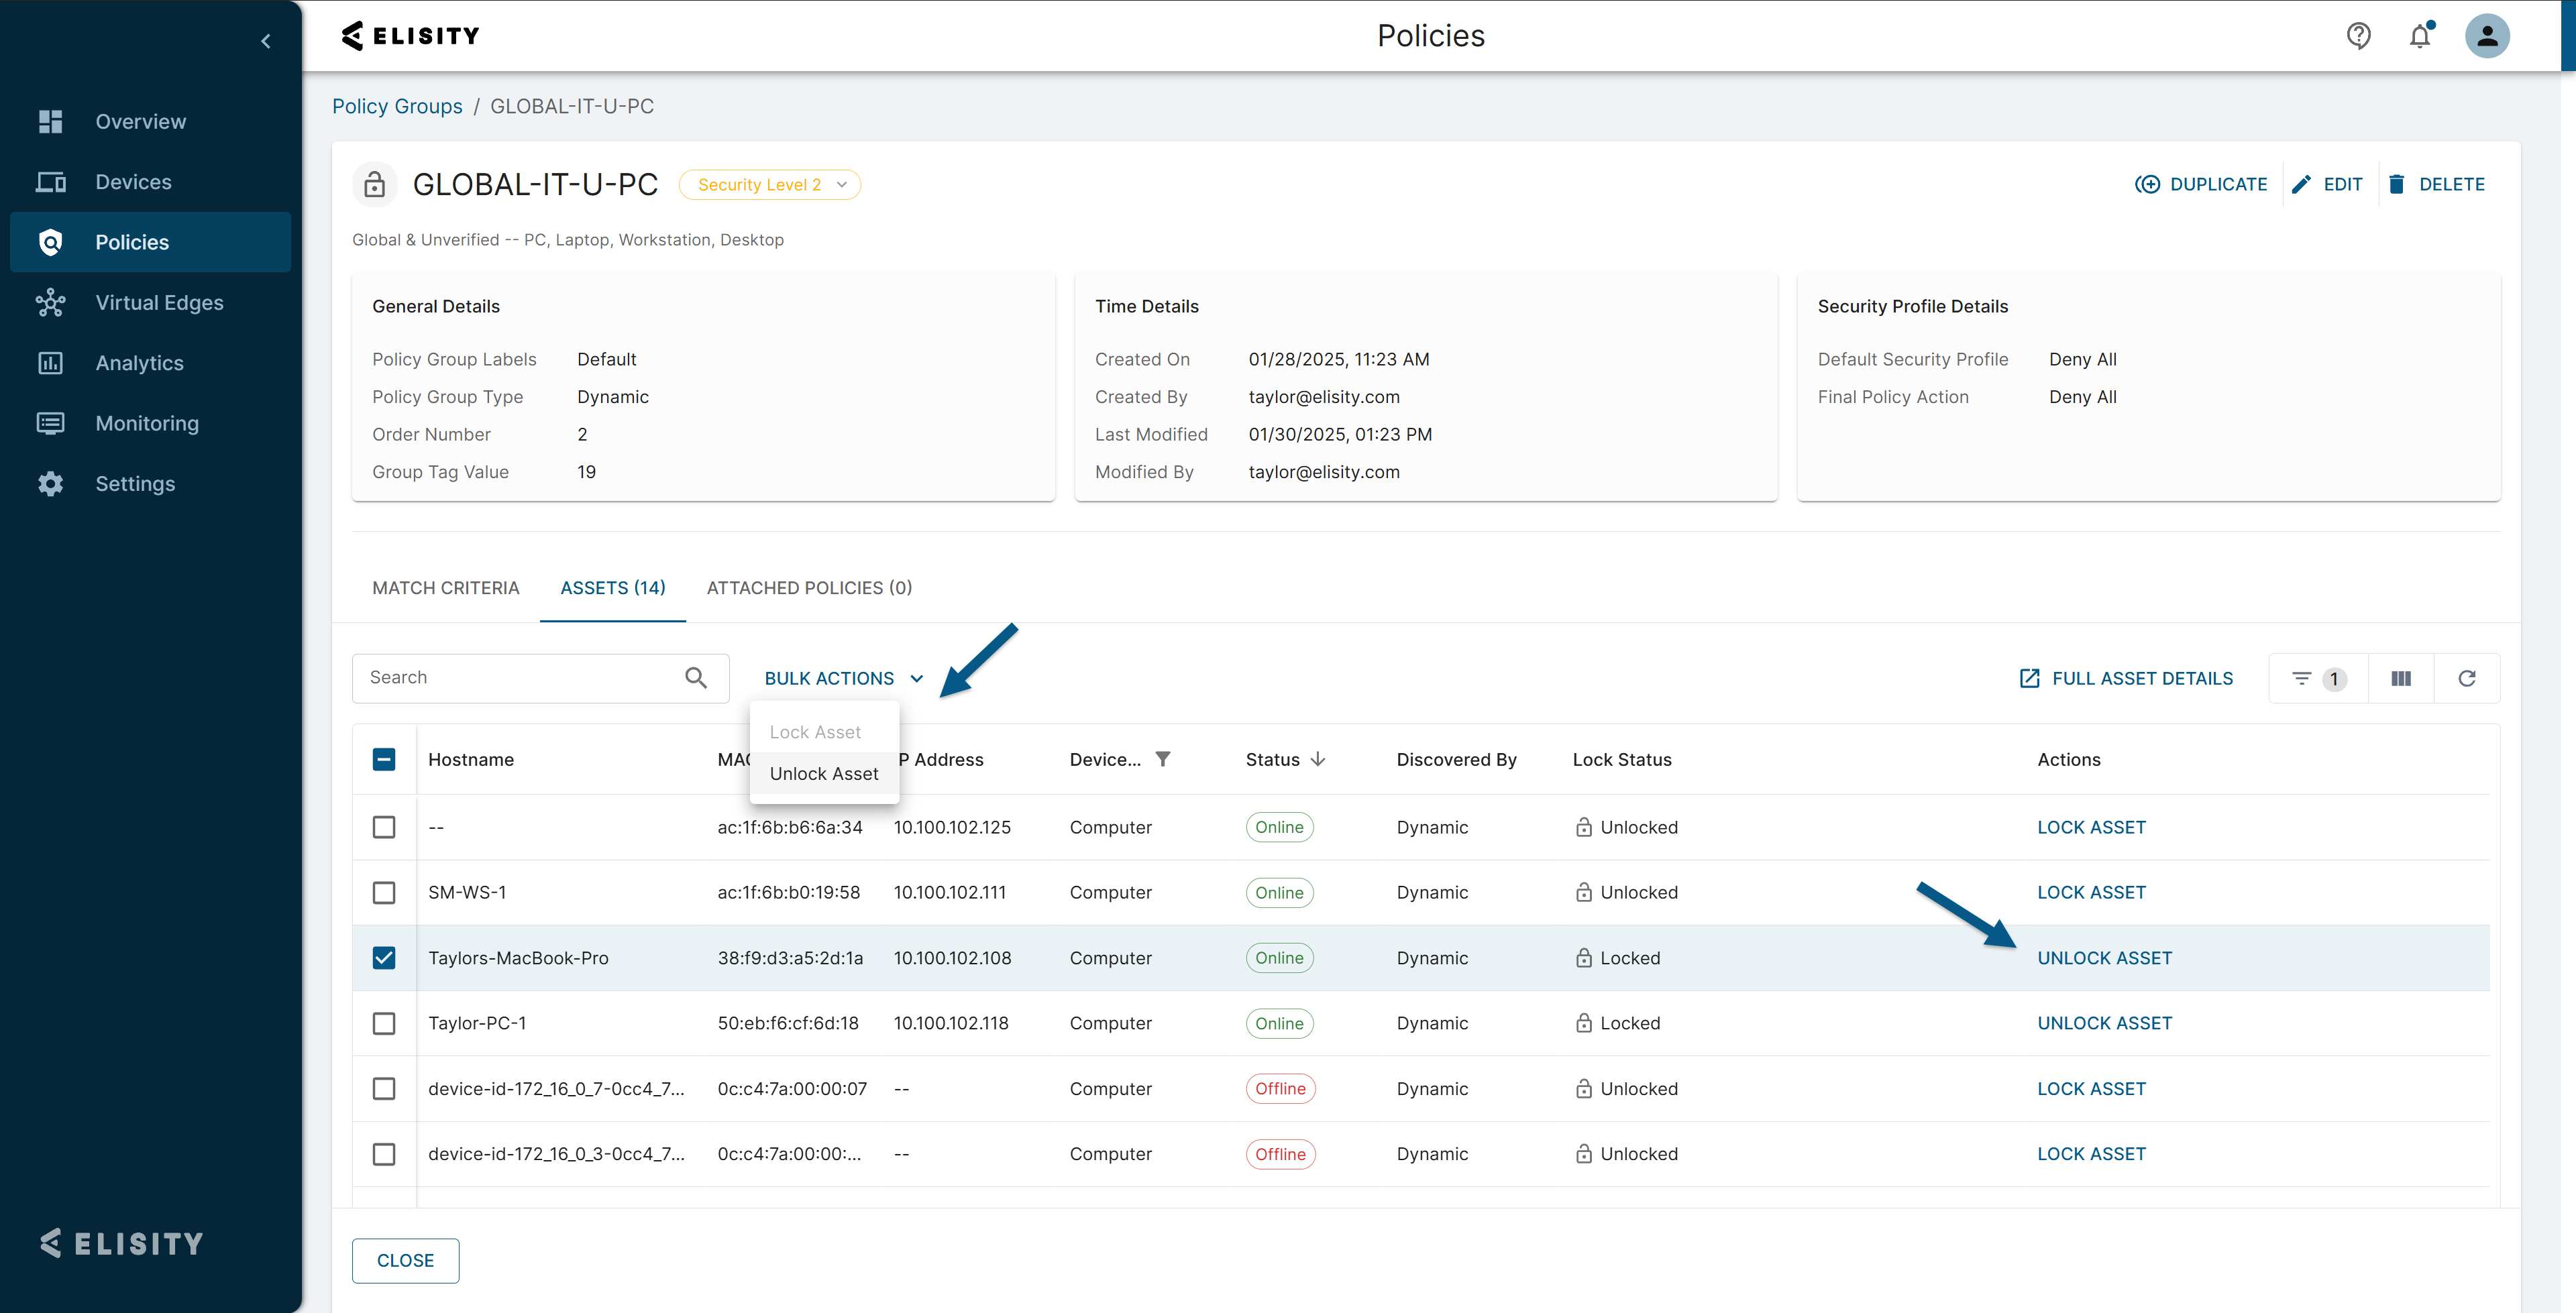Switch to the Match Criteria tab
The width and height of the screenshot is (2576, 1313).
pos(446,588)
